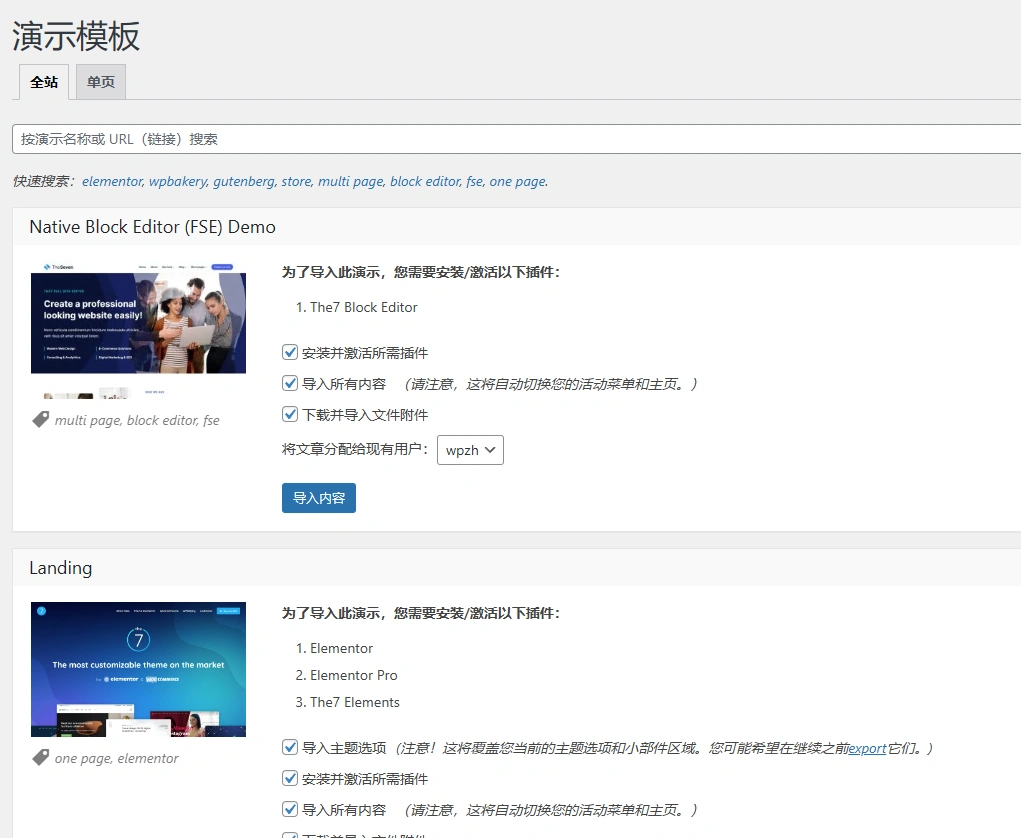
Task: Click the 导入内容 button
Action: coord(318,497)
